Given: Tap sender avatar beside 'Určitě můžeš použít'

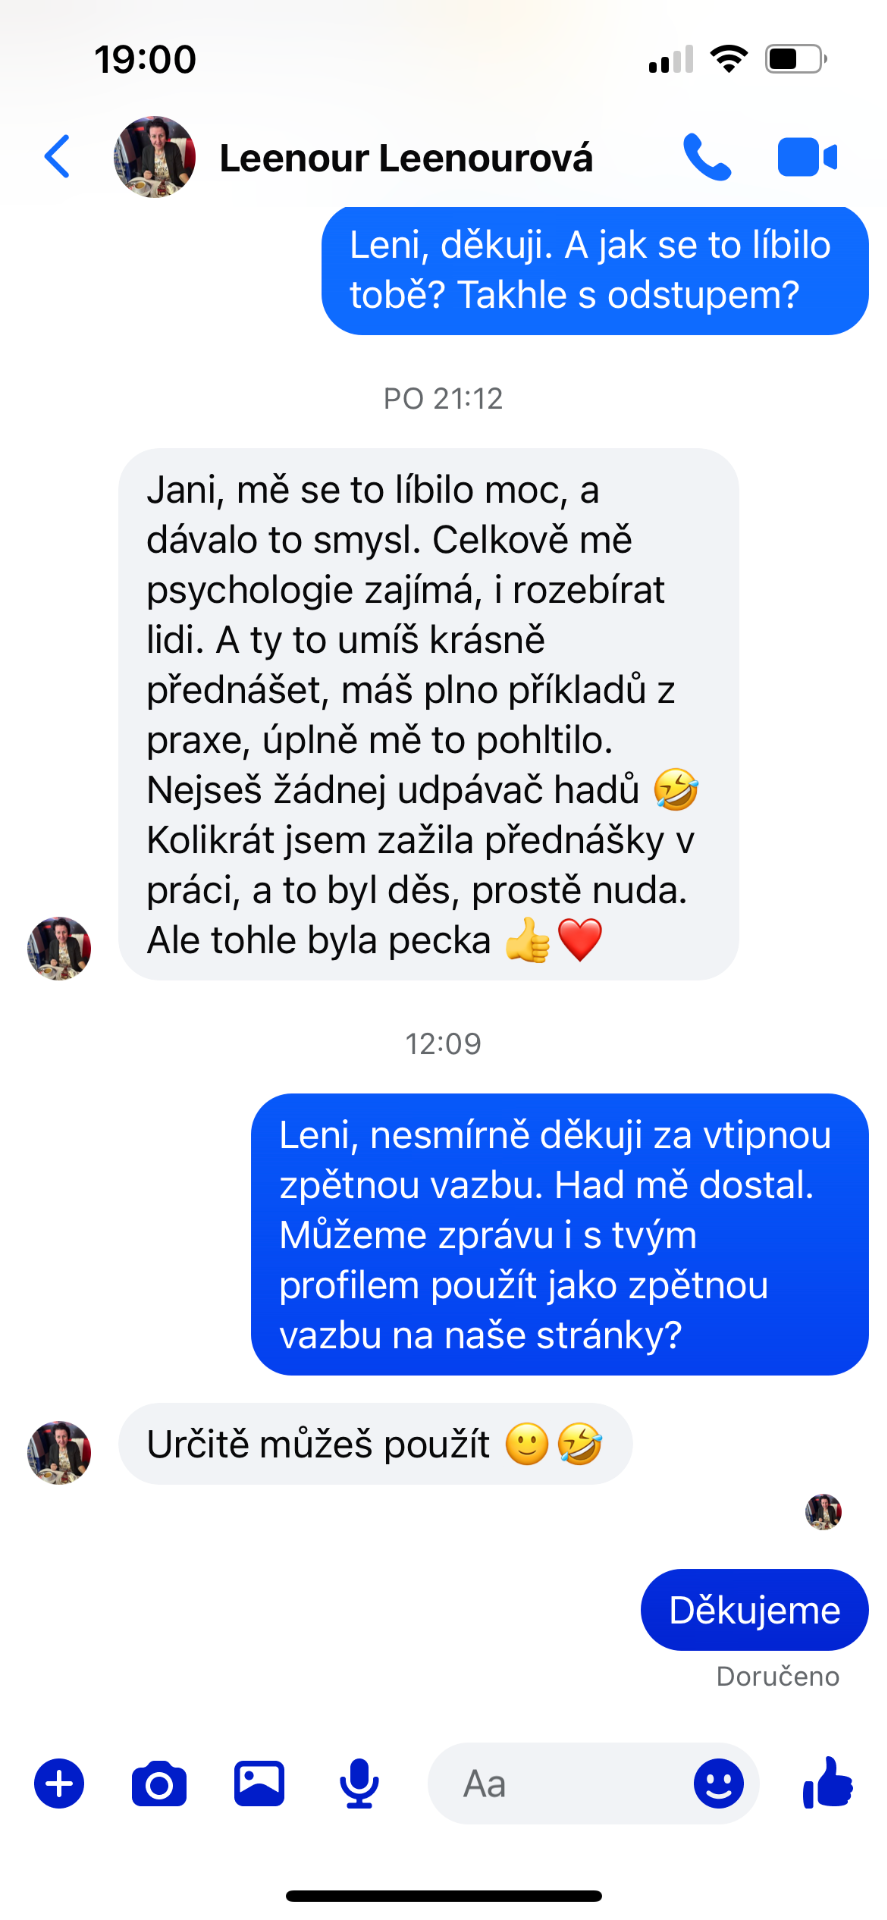Looking at the screenshot, I should pos(59,1452).
